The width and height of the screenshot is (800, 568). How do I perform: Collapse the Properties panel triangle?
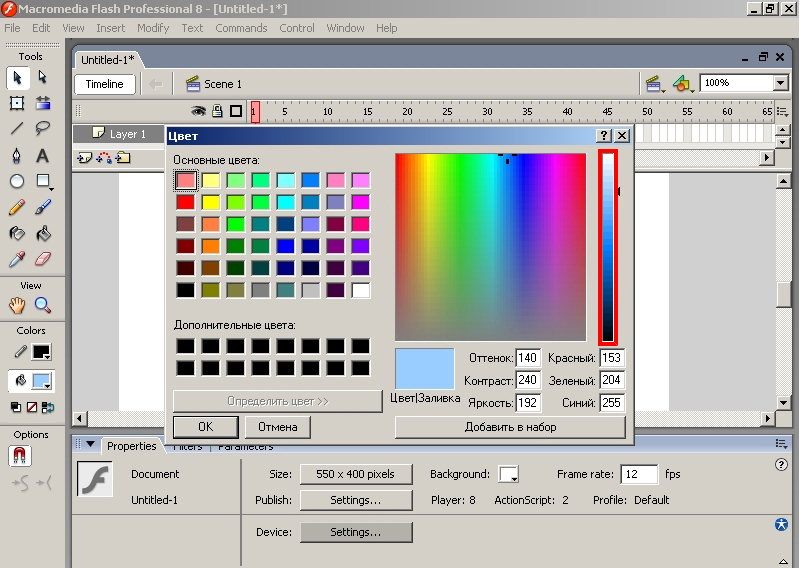(90, 444)
